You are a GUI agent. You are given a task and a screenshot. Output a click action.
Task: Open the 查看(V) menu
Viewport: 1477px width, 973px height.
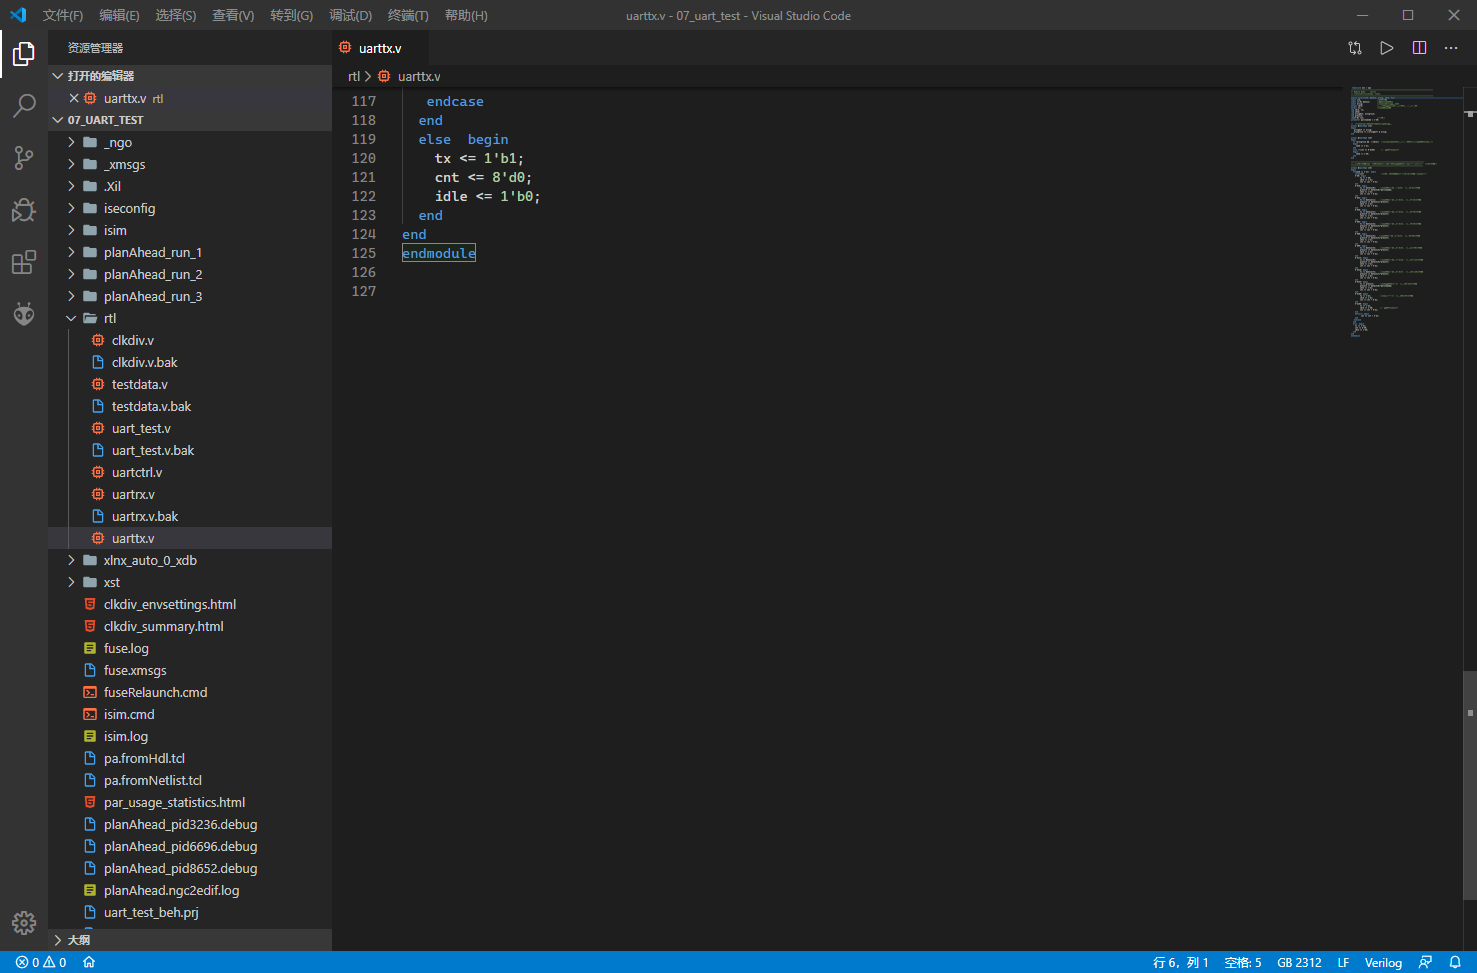[x=233, y=15]
